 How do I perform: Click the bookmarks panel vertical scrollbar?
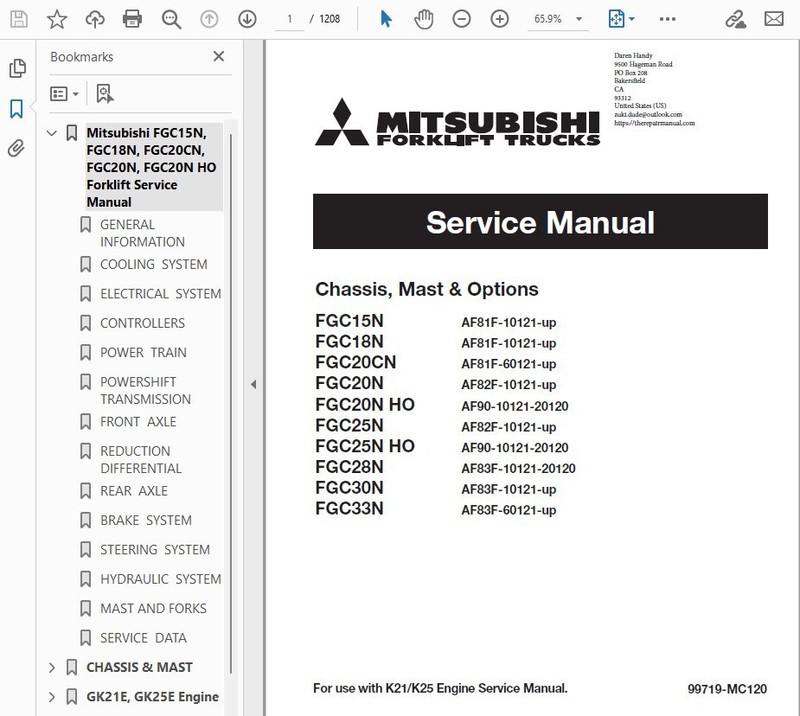point(231,403)
